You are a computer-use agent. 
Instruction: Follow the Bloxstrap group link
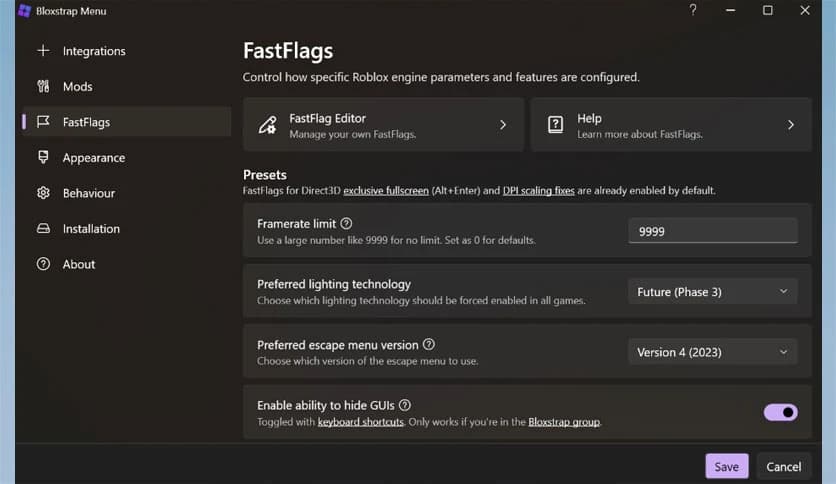(563, 423)
